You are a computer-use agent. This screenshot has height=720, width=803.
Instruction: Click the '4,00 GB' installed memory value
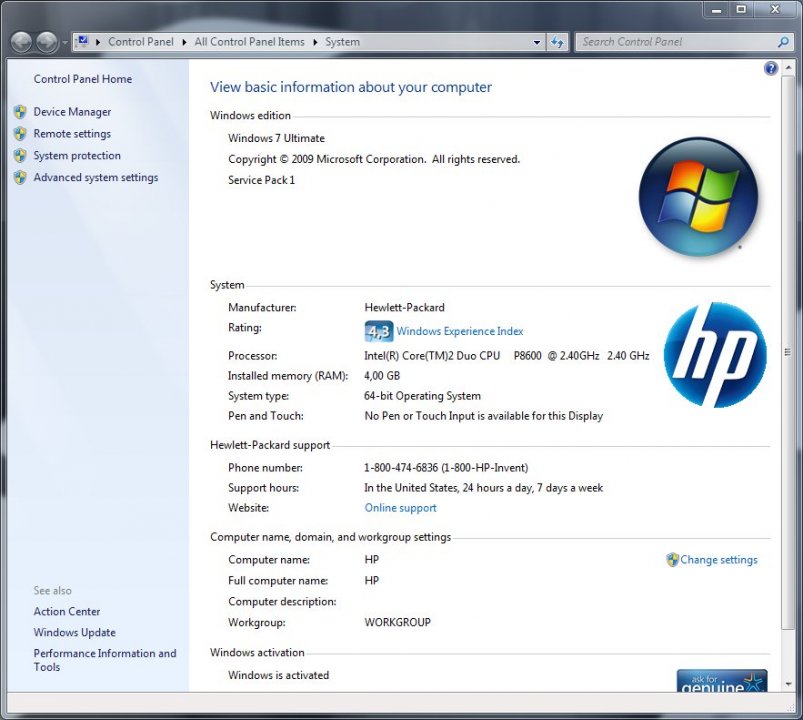[382, 376]
